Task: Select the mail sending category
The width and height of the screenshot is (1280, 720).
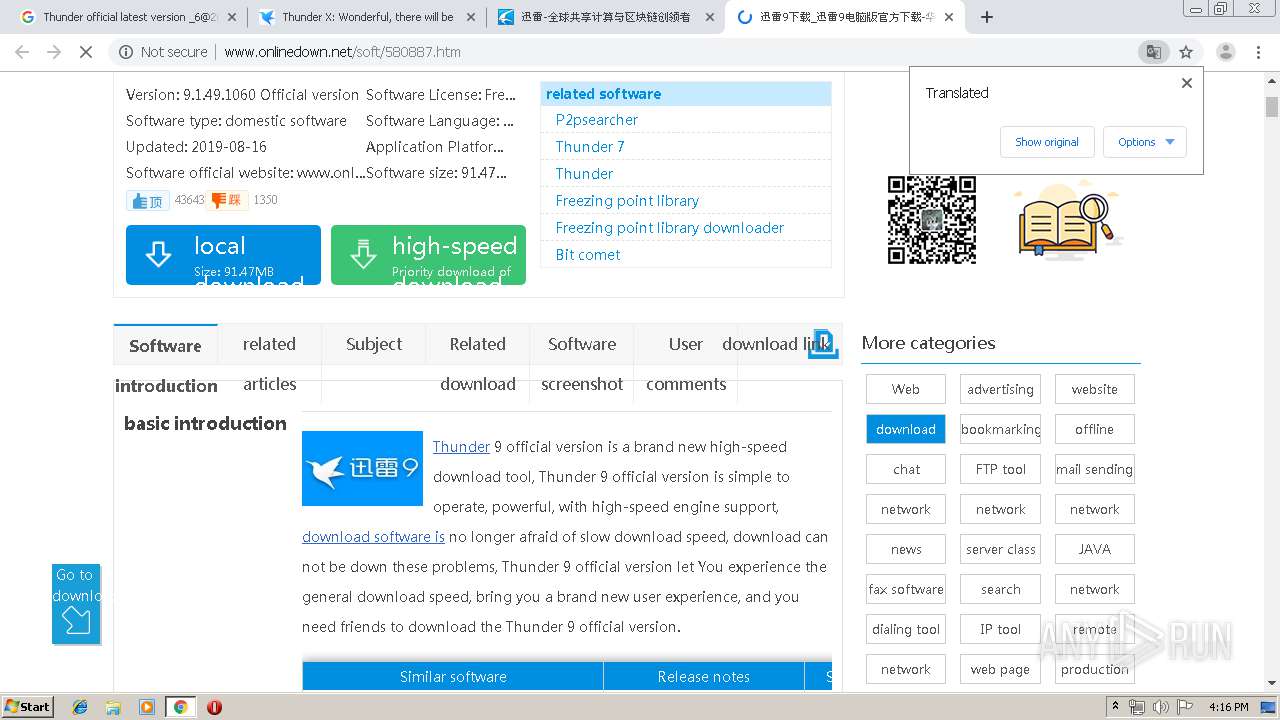Action: pos(1095,469)
